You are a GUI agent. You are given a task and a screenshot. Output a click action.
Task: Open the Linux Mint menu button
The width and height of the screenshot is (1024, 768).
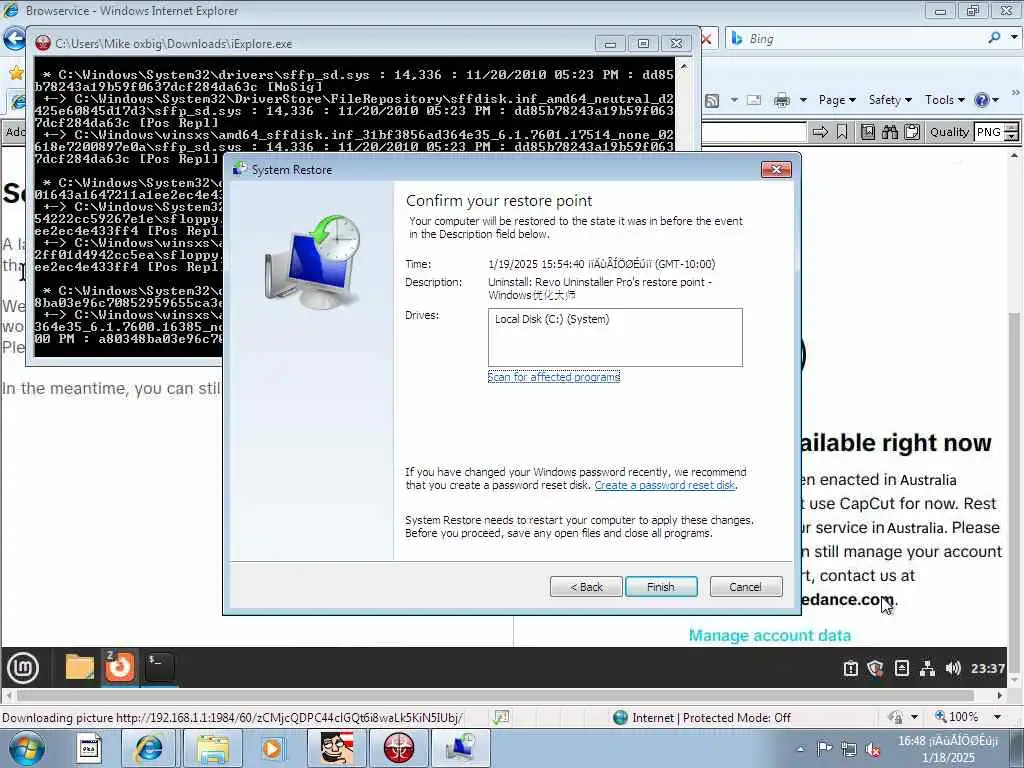23,667
